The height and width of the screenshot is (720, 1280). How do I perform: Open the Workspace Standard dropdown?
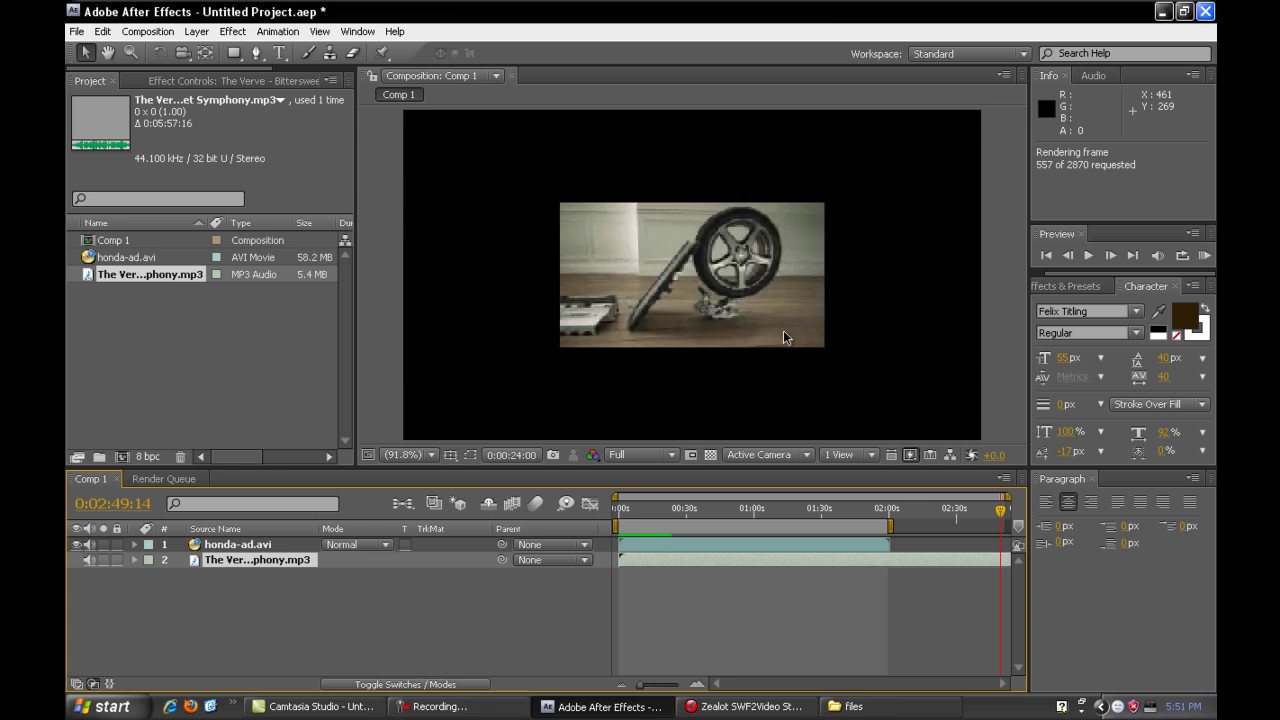click(x=969, y=54)
